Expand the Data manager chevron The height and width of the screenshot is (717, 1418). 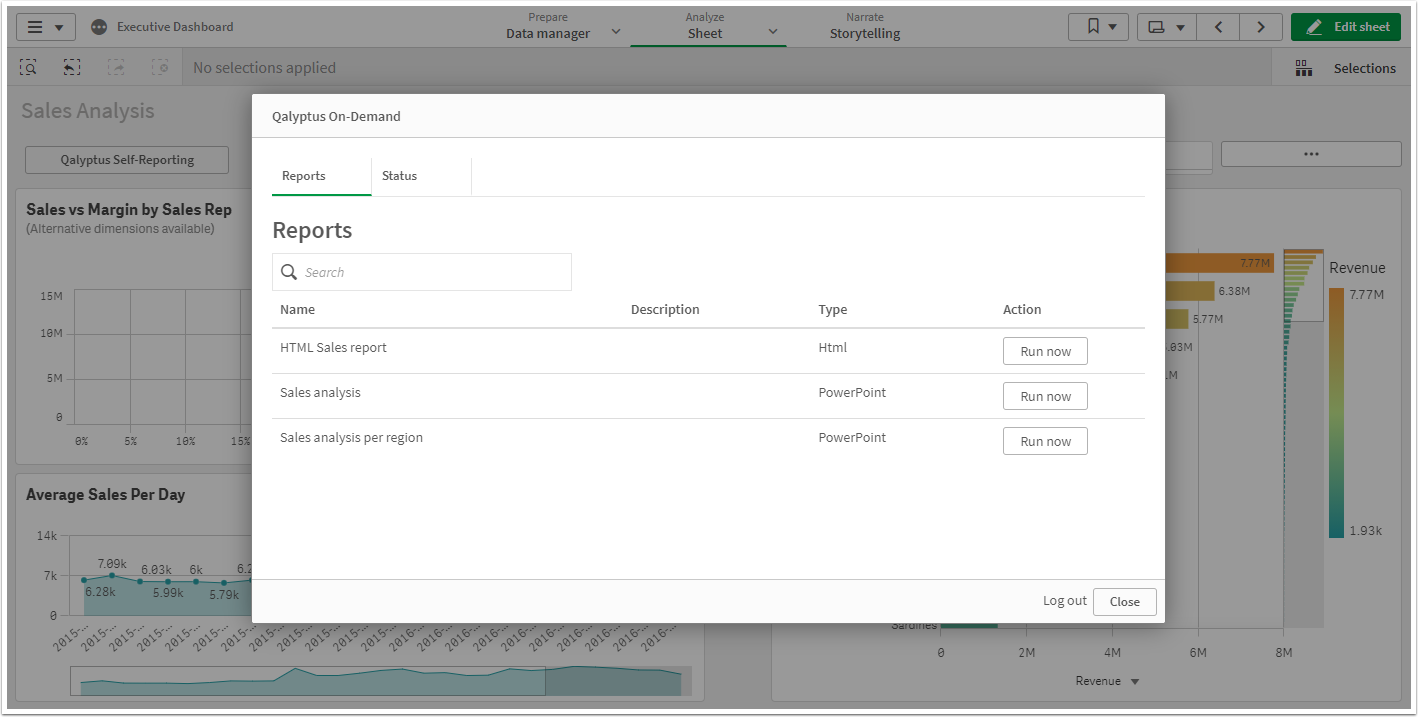(x=616, y=32)
